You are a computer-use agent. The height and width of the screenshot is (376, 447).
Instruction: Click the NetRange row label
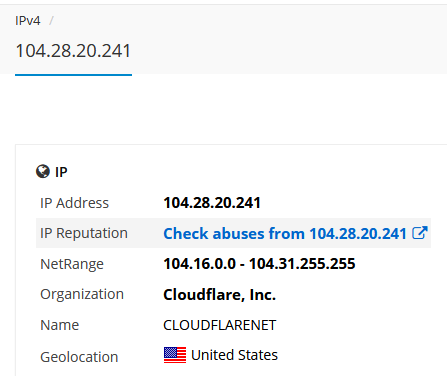[x=72, y=264]
